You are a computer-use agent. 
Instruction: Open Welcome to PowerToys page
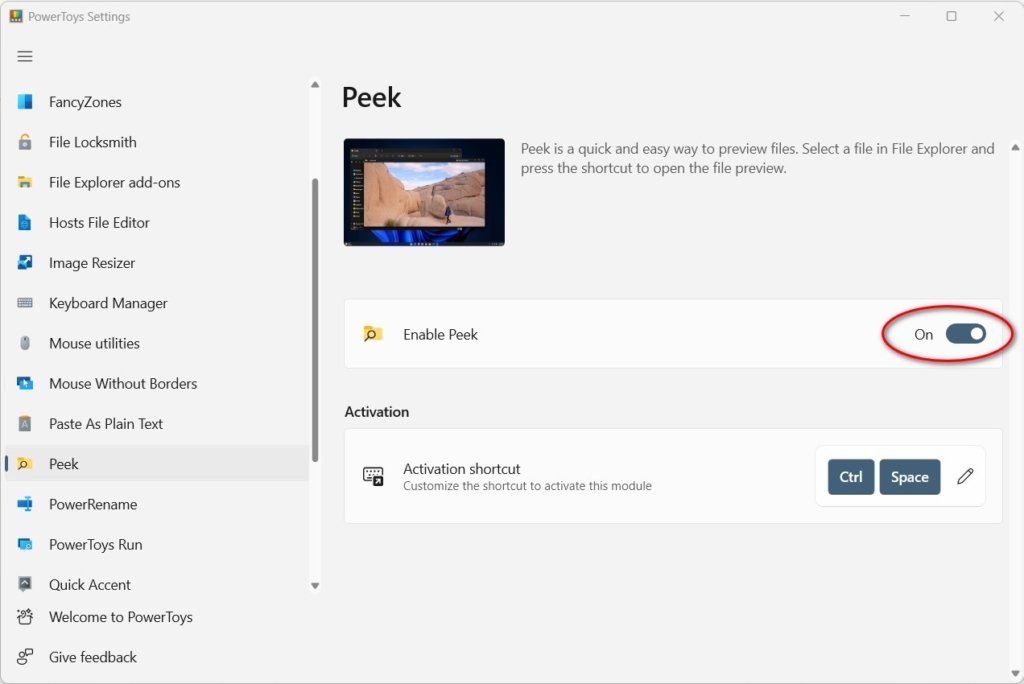click(121, 617)
